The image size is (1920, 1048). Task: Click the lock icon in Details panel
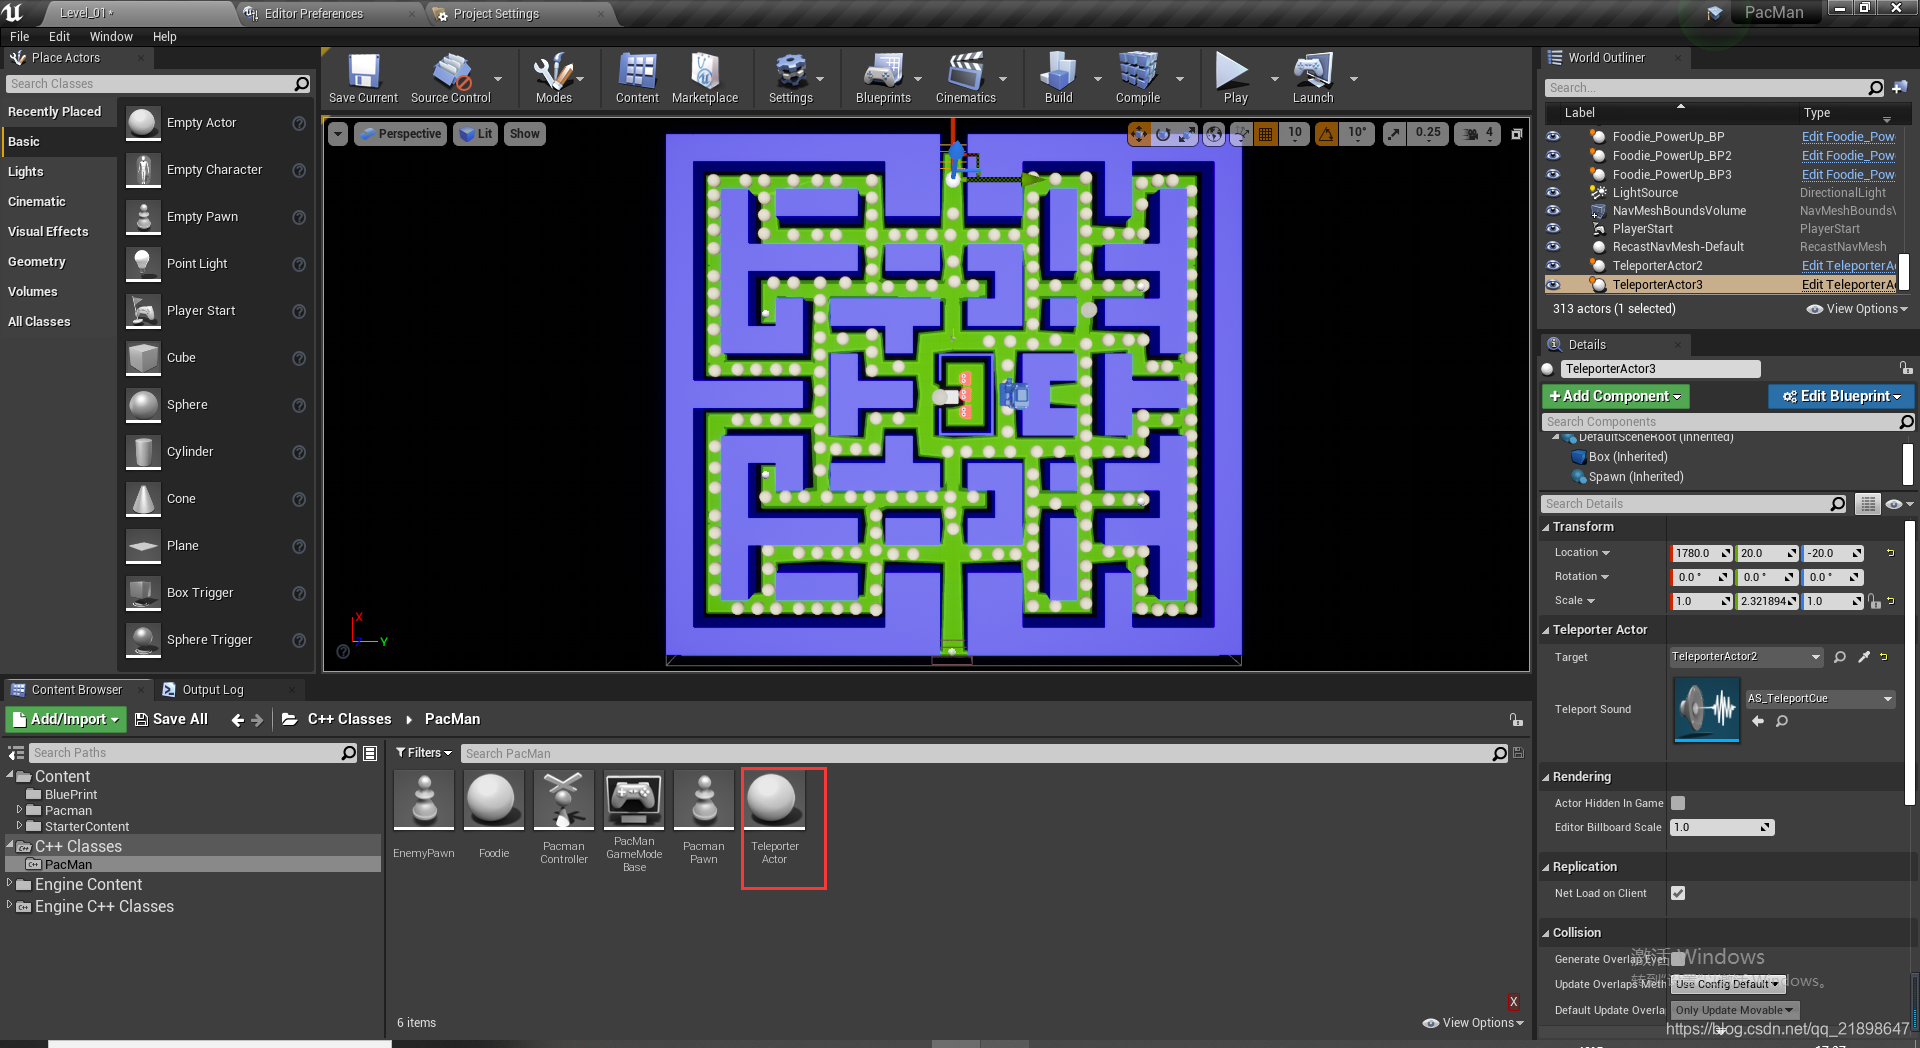pos(1906,368)
